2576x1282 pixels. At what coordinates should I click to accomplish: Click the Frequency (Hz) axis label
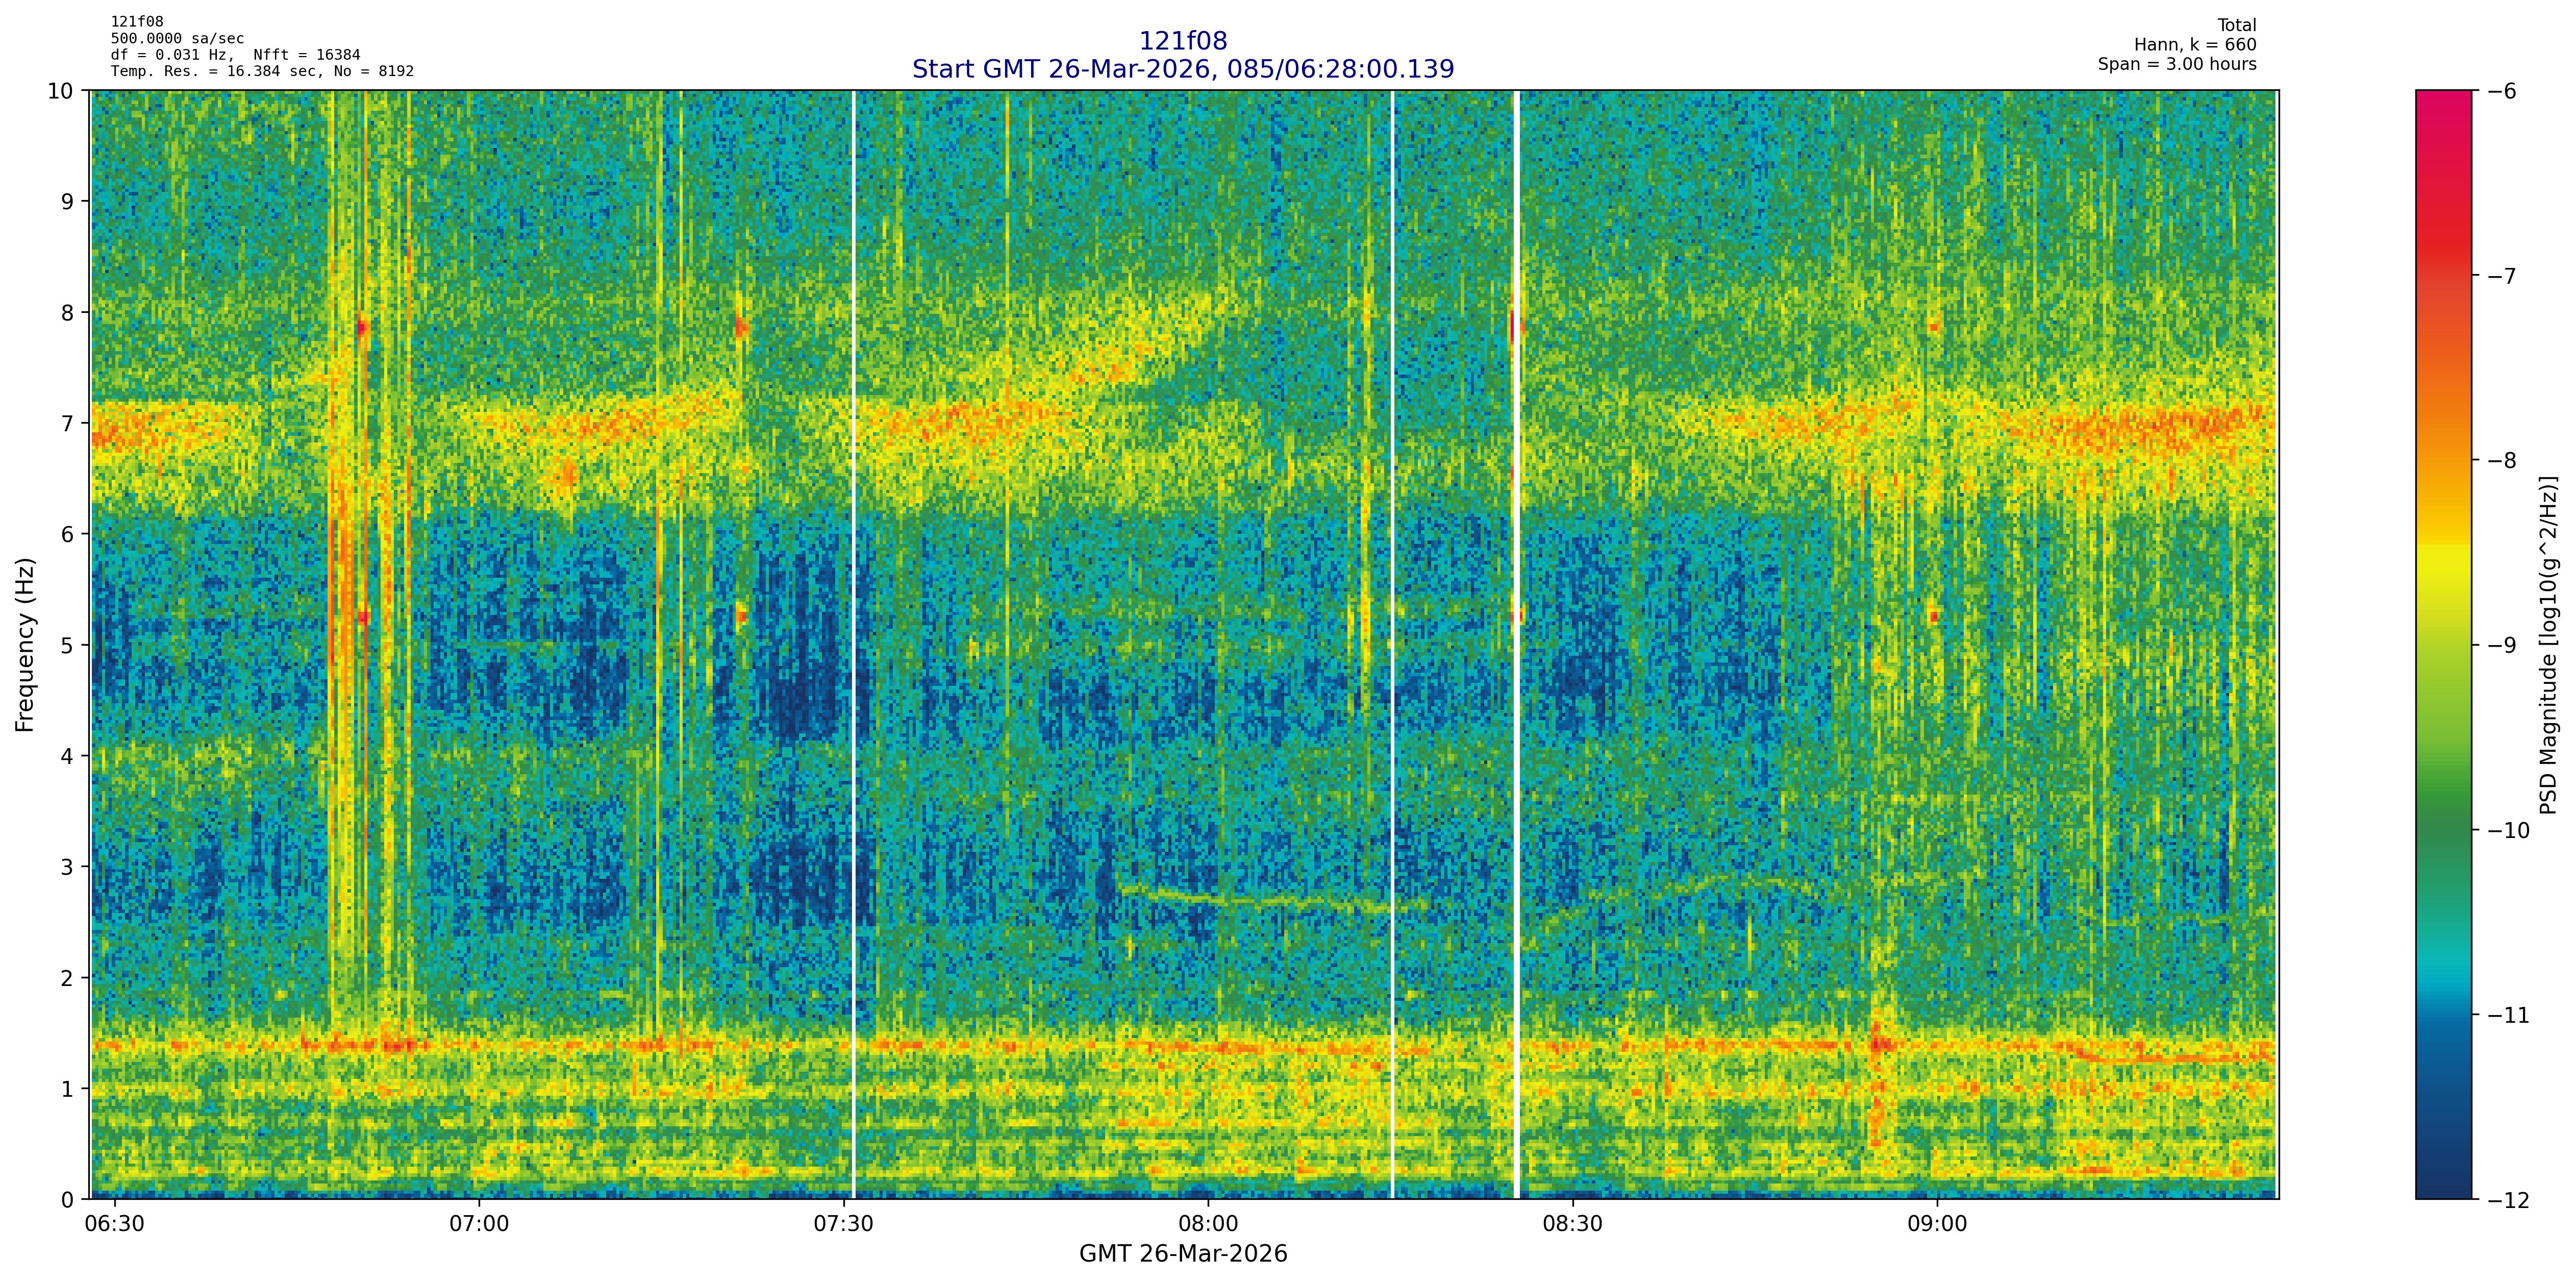25,645
